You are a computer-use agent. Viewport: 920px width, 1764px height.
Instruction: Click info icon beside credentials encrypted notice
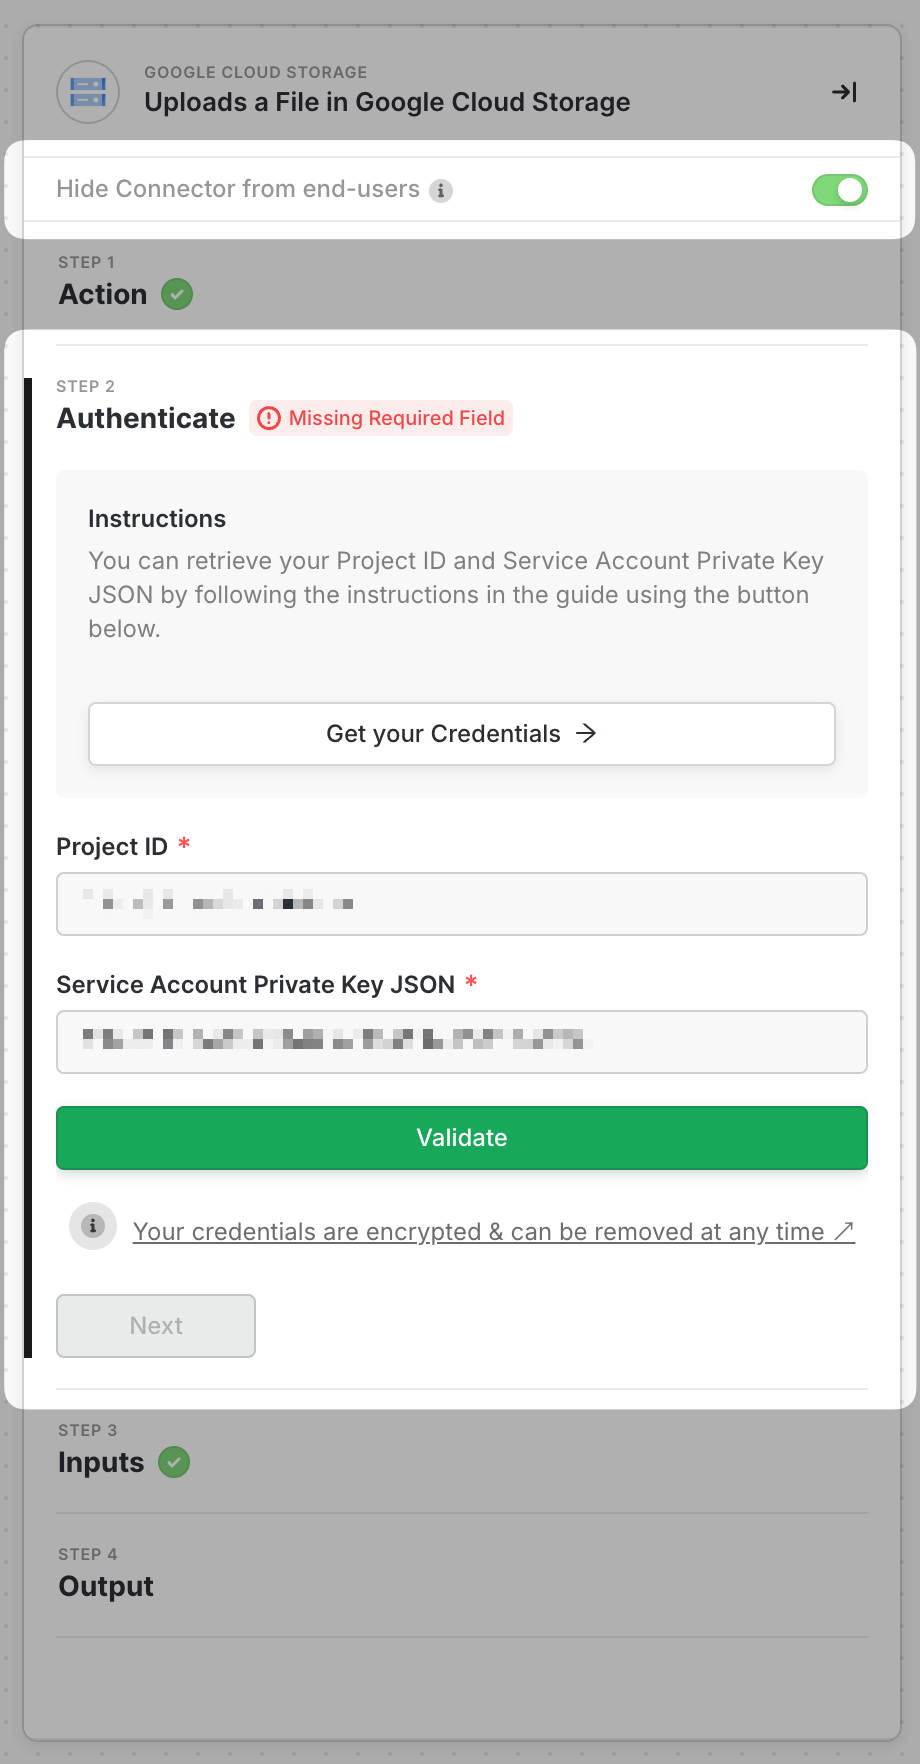(93, 1226)
